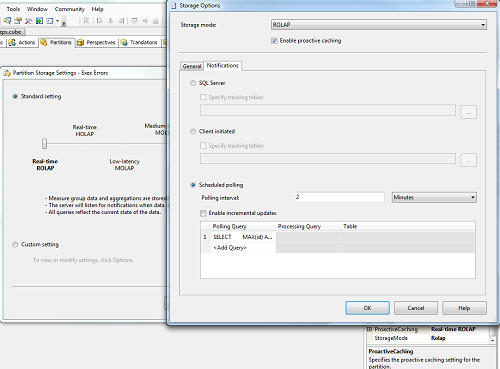
Task: Click the Polling interval value field
Action: [x=339, y=197]
